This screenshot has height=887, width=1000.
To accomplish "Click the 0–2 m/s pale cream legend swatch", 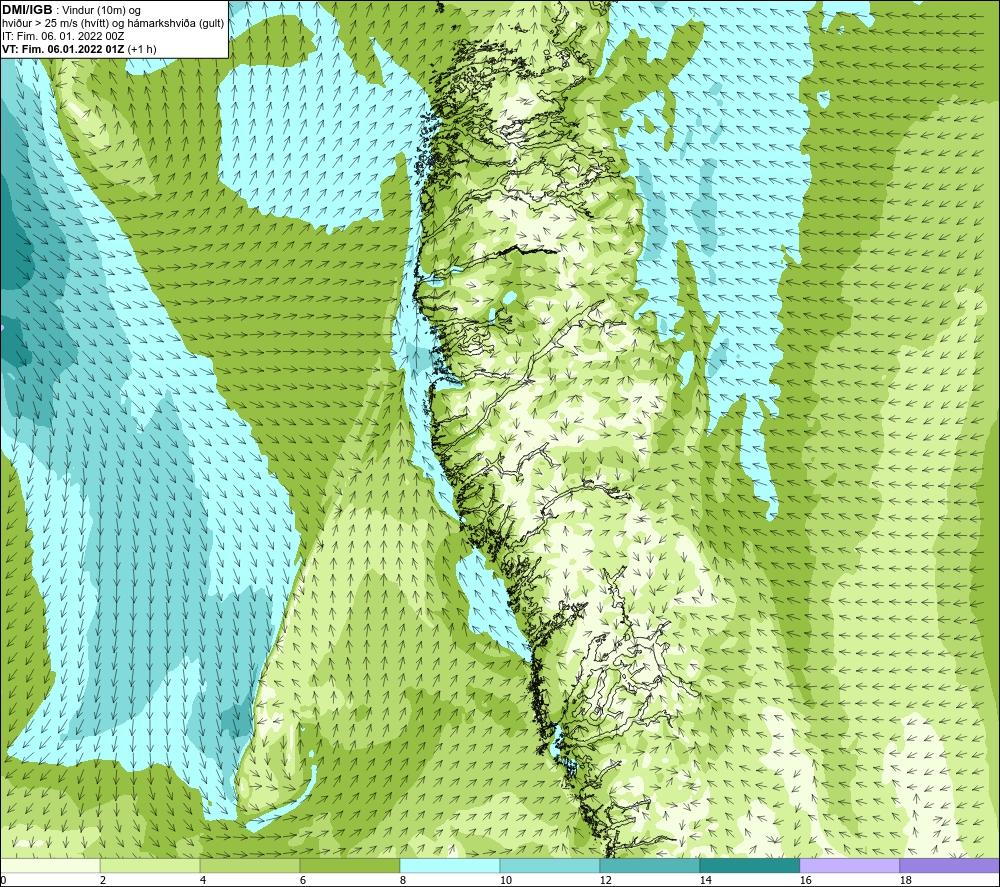I will [x=50, y=865].
